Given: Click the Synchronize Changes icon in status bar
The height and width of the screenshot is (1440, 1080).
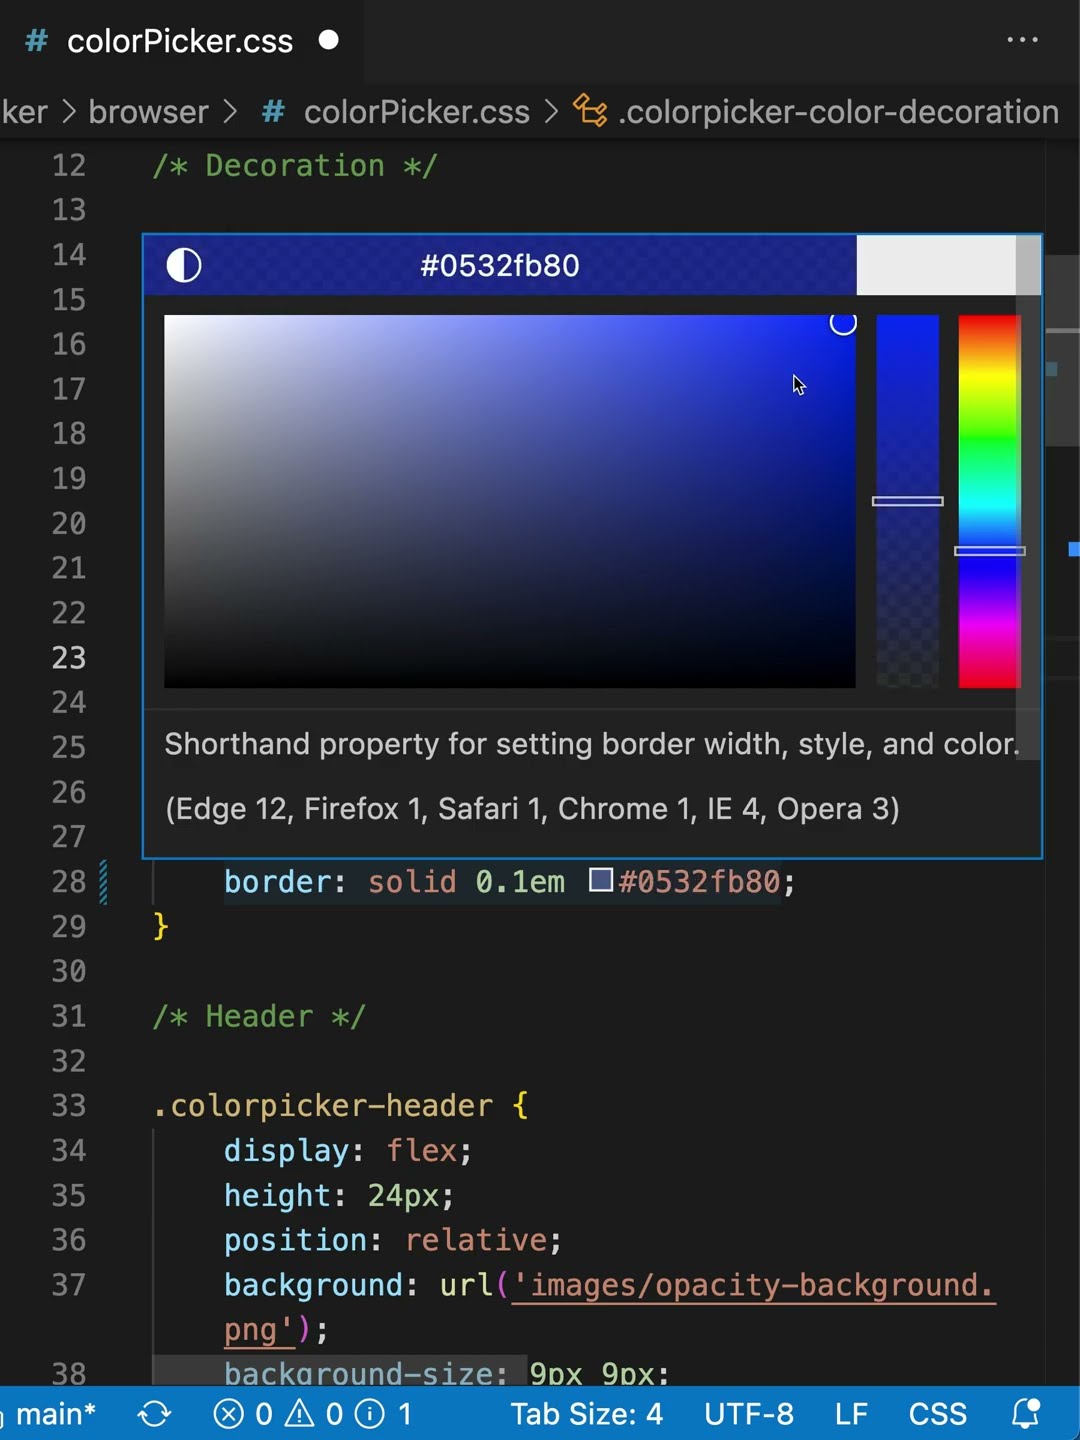Looking at the screenshot, I should 154,1414.
